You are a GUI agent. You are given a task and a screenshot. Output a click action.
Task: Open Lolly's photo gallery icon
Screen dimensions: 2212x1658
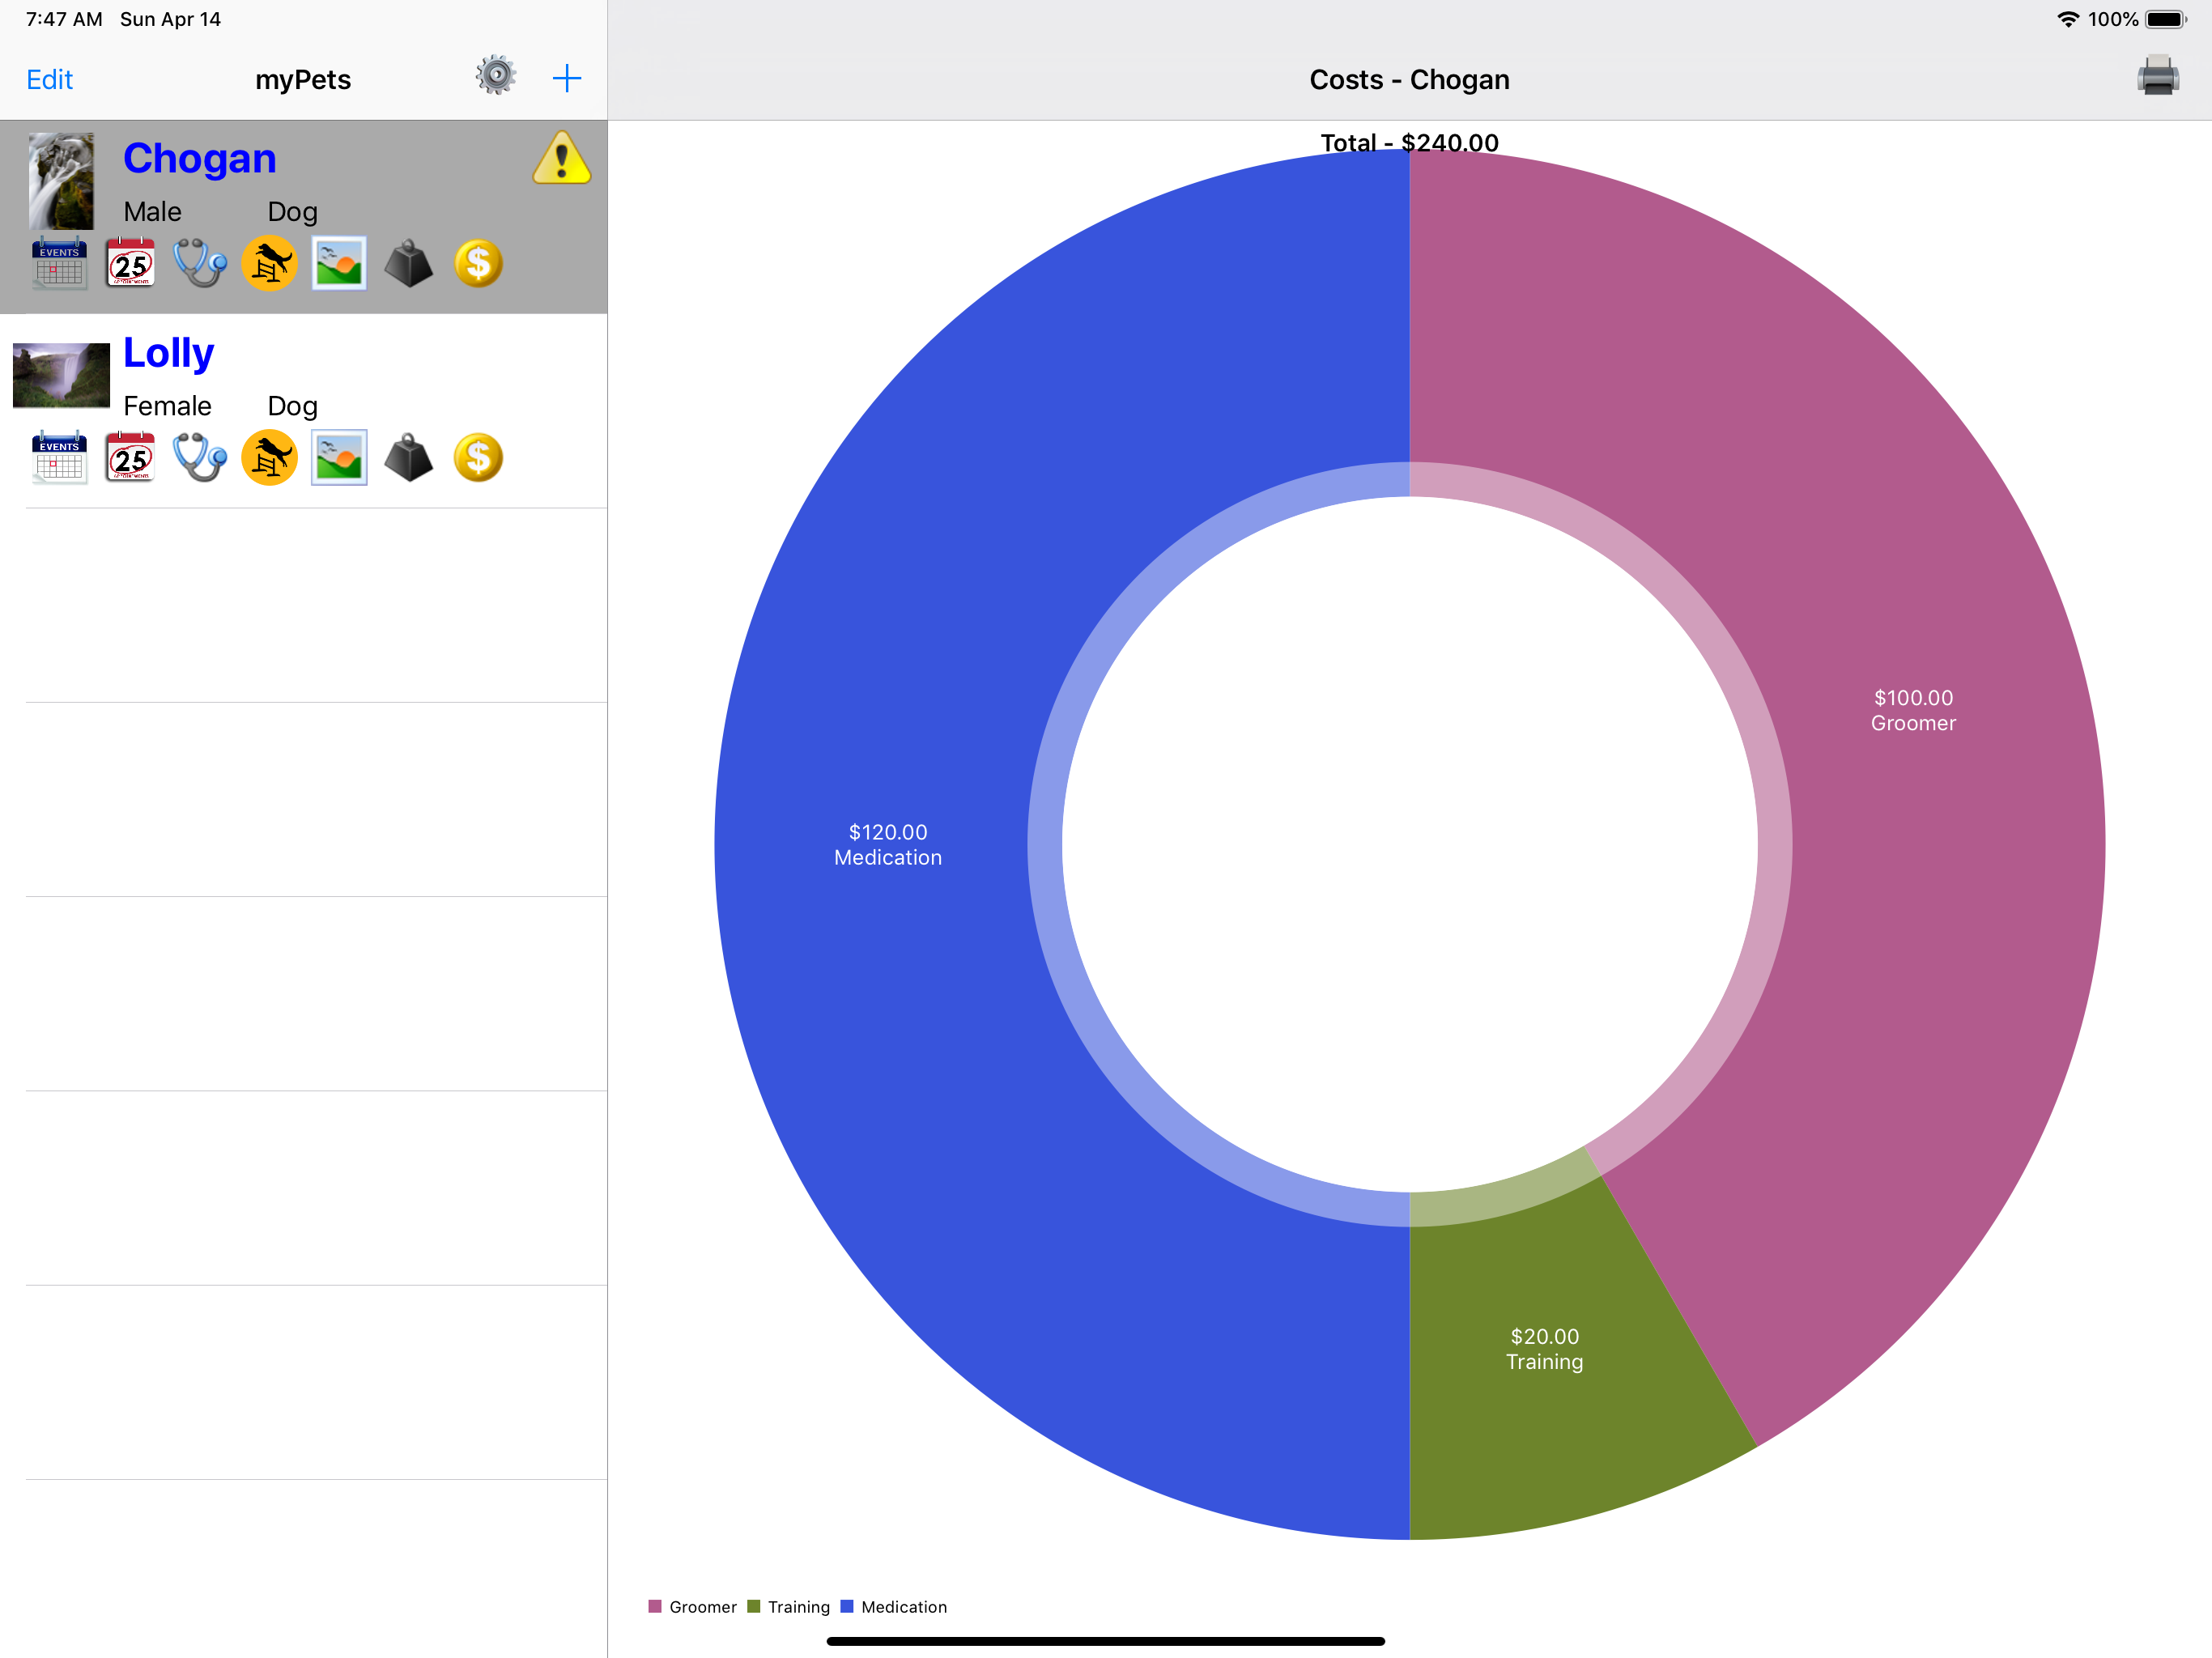coord(339,458)
